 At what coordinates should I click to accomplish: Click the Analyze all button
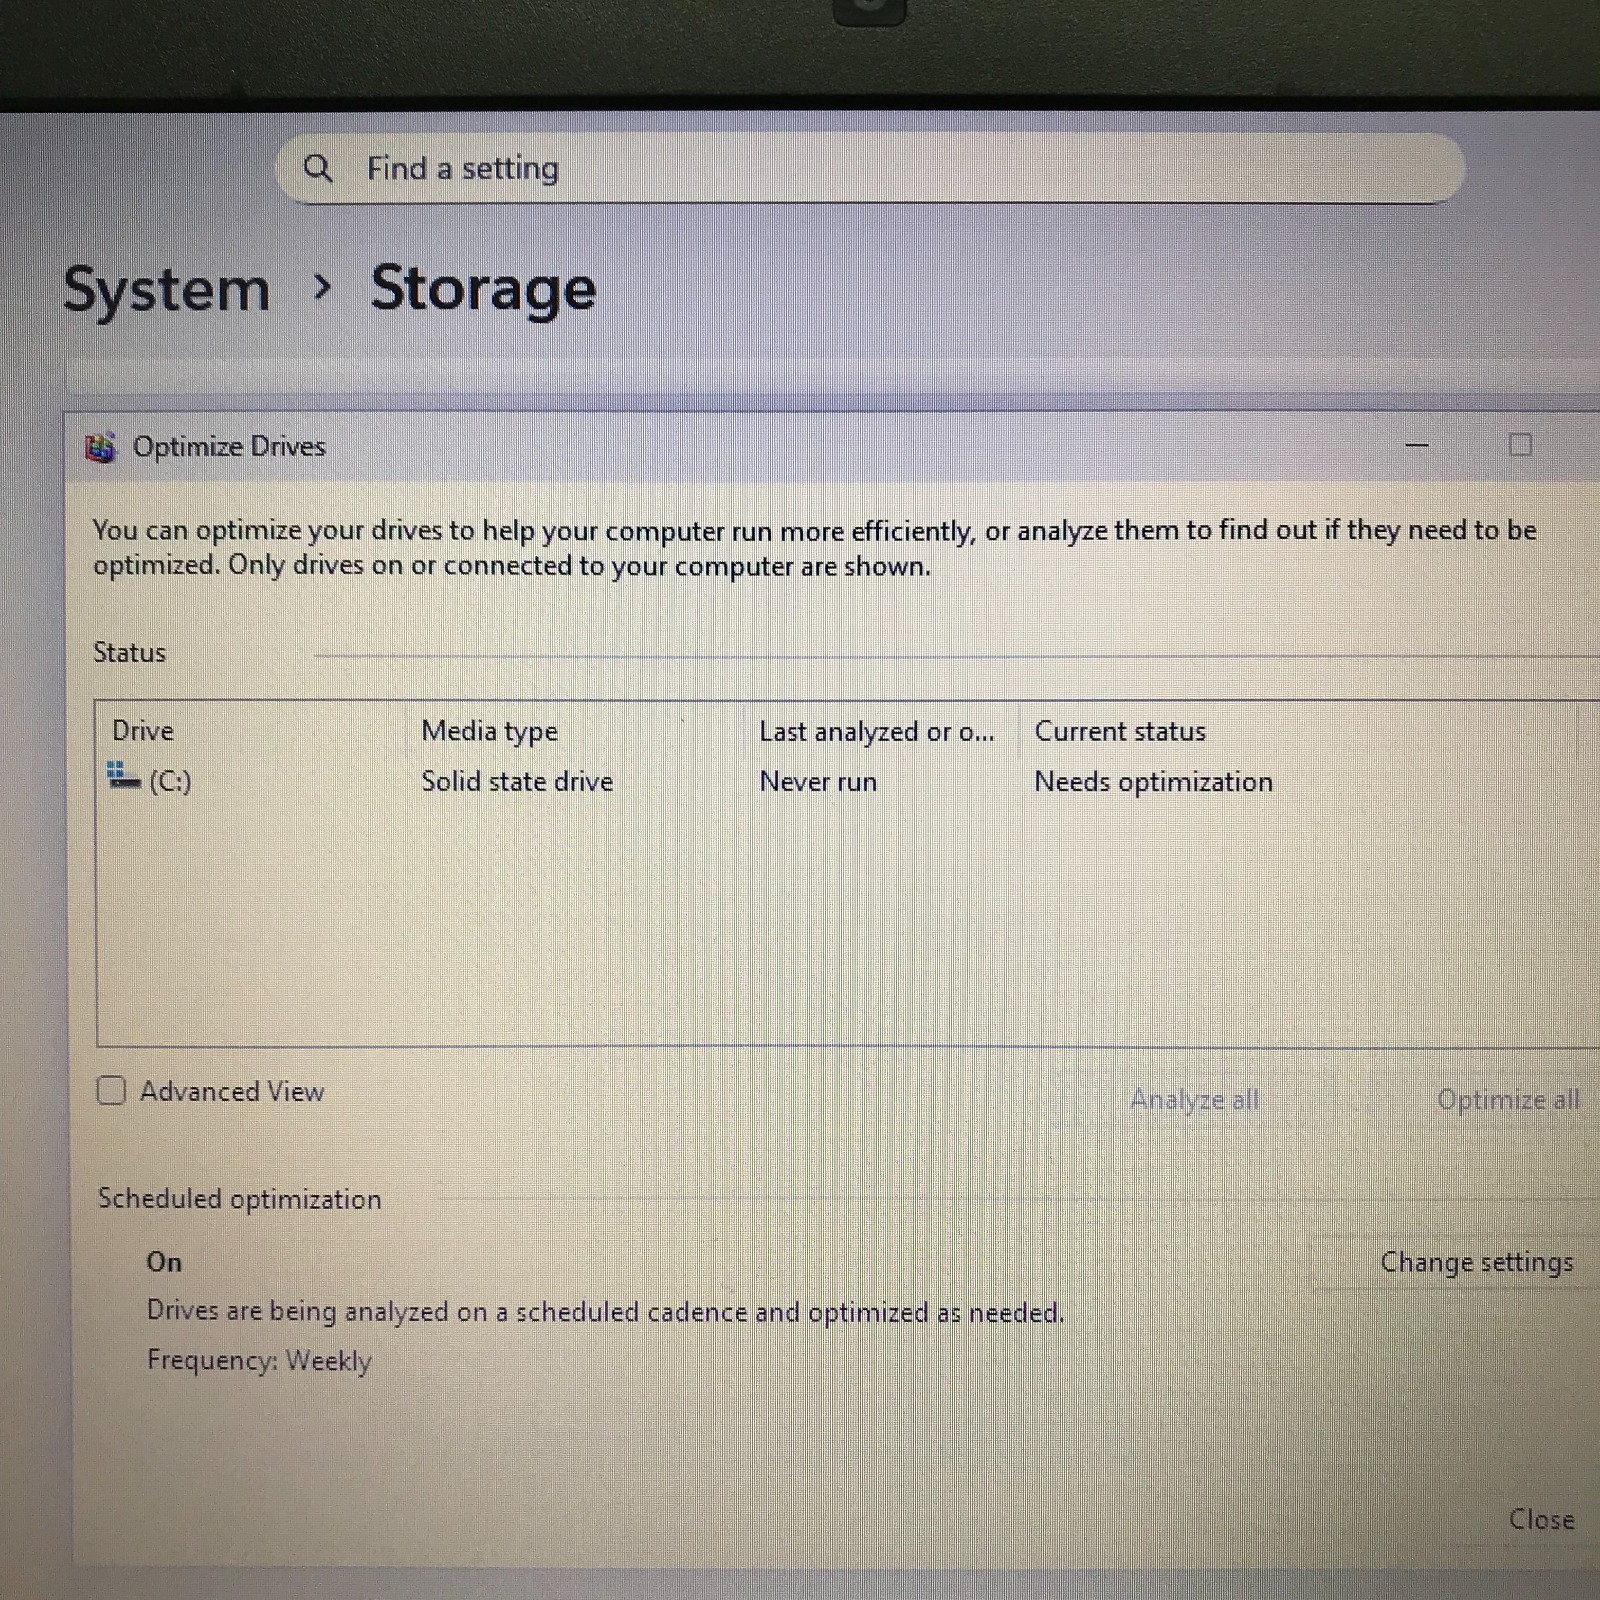(1194, 1100)
